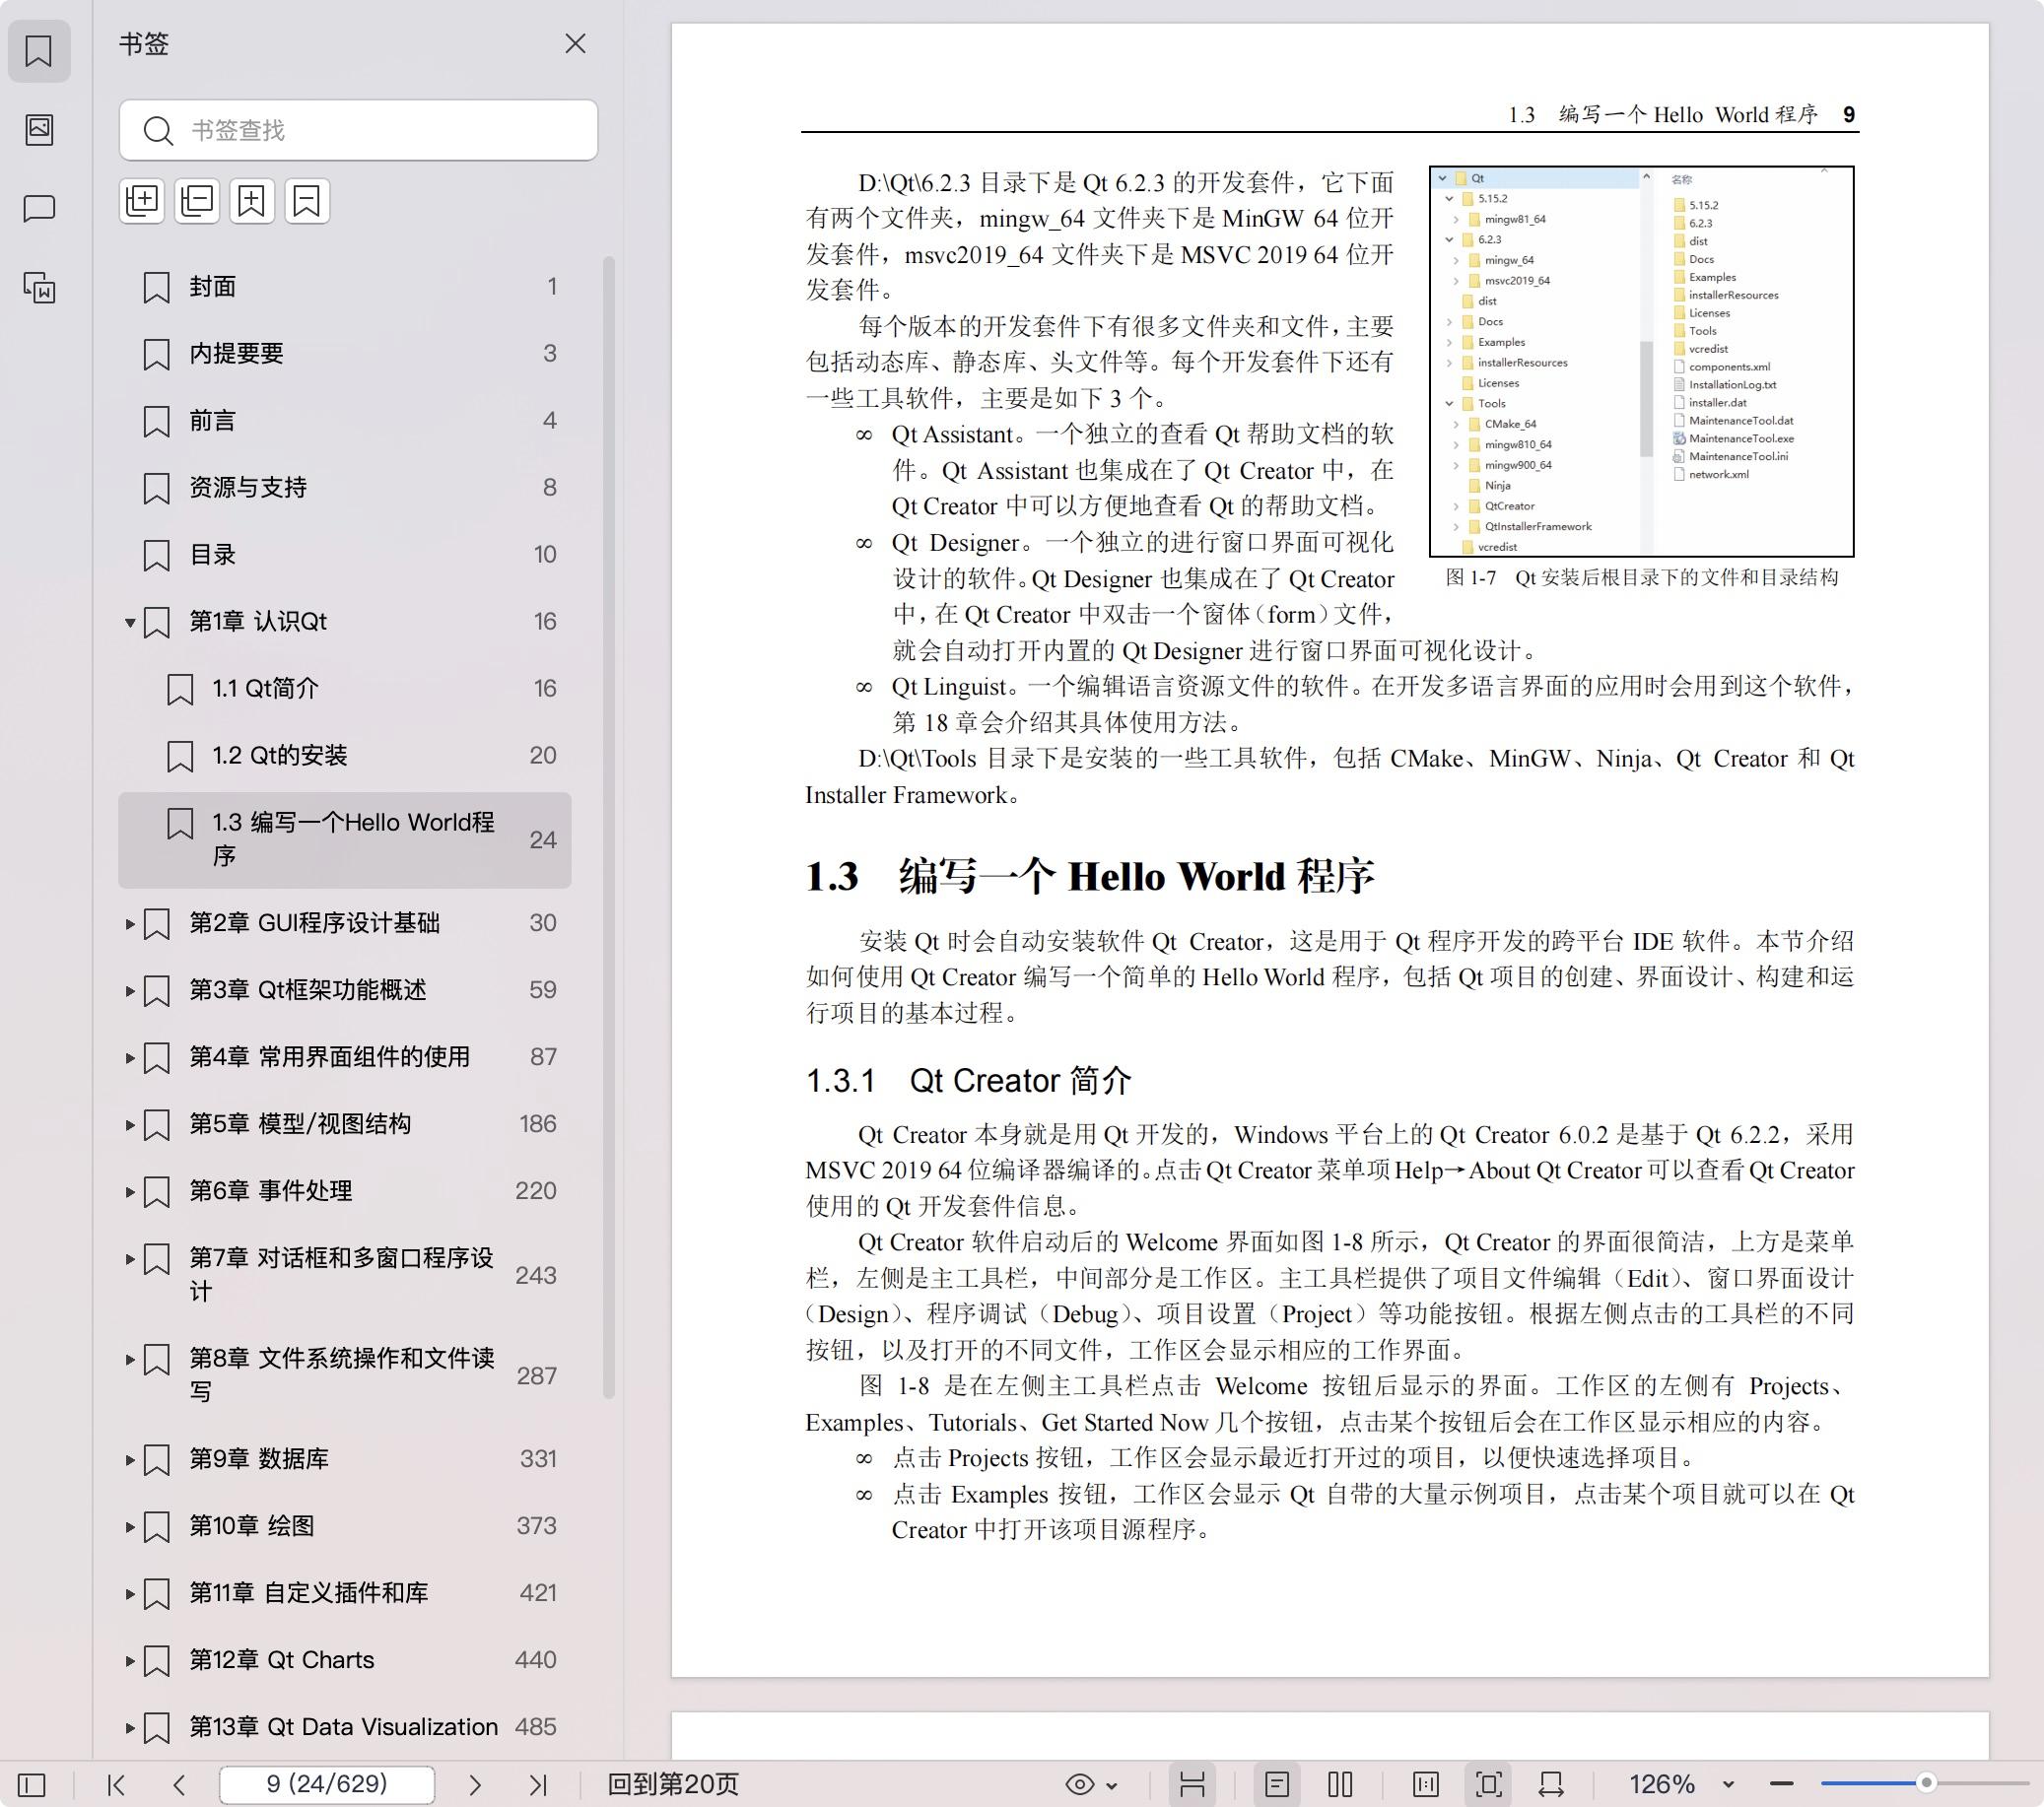
Task: Expand the 第6章 事件处理 bookmark
Action: pos(129,1192)
